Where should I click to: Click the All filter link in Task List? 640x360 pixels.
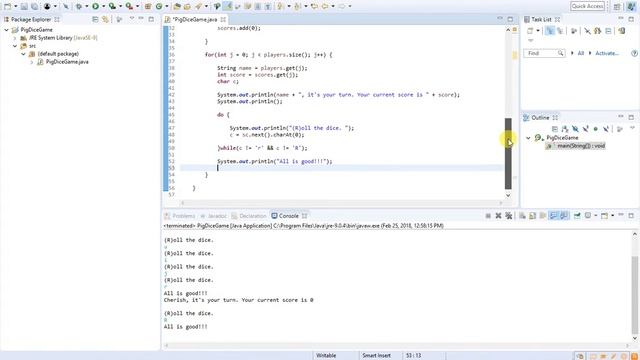tap(580, 53)
